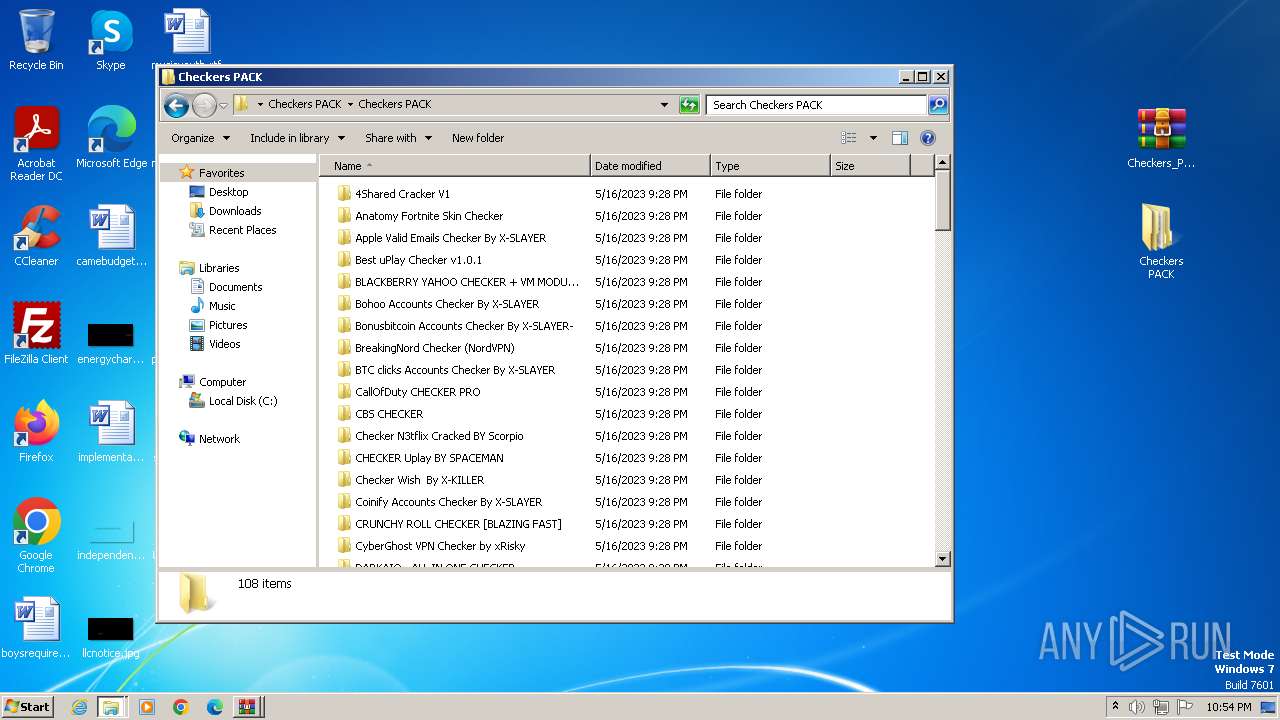The image size is (1280, 720).
Task: Open the Recycle Bin desktop icon
Action: (36, 40)
